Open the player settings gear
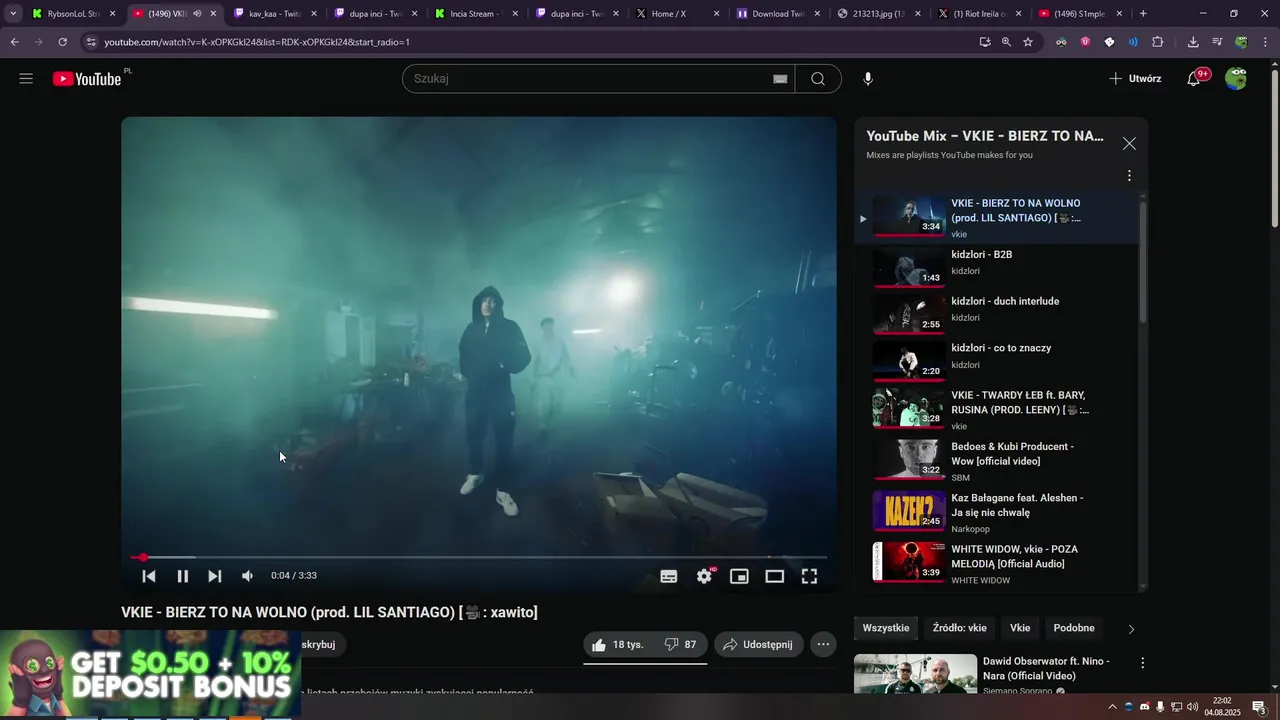The width and height of the screenshot is (1280, 720). click(x=705, y=576)
